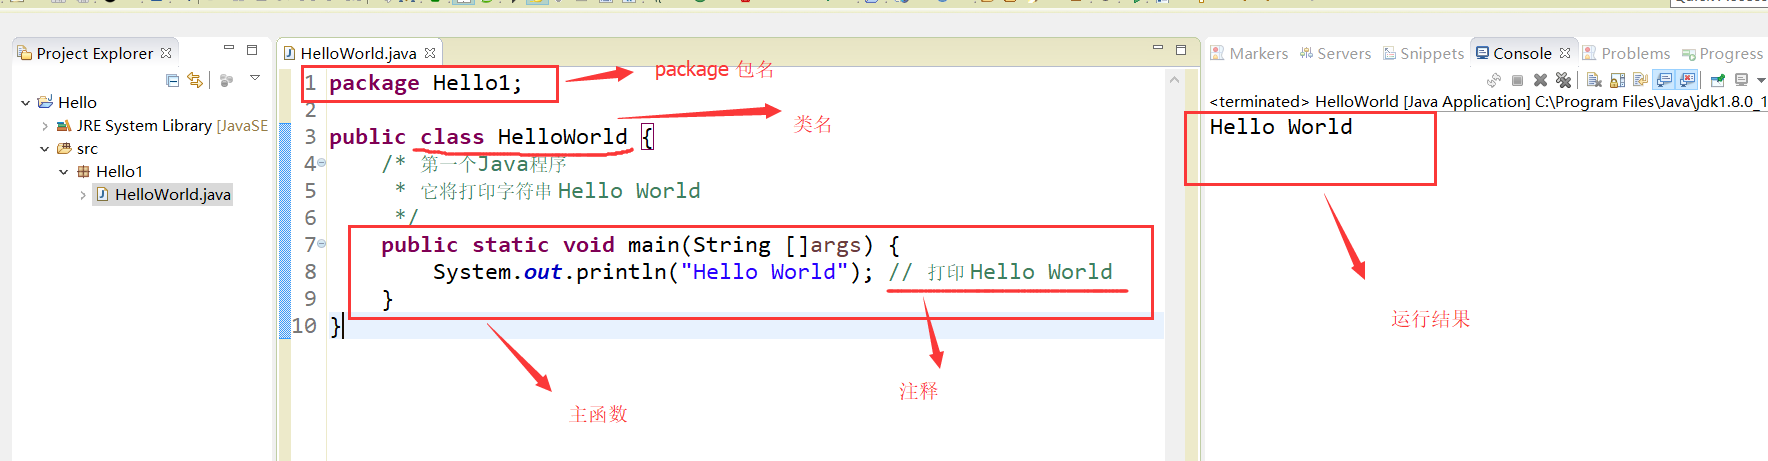Maximize the editor area

click(x=1181, y=49)
